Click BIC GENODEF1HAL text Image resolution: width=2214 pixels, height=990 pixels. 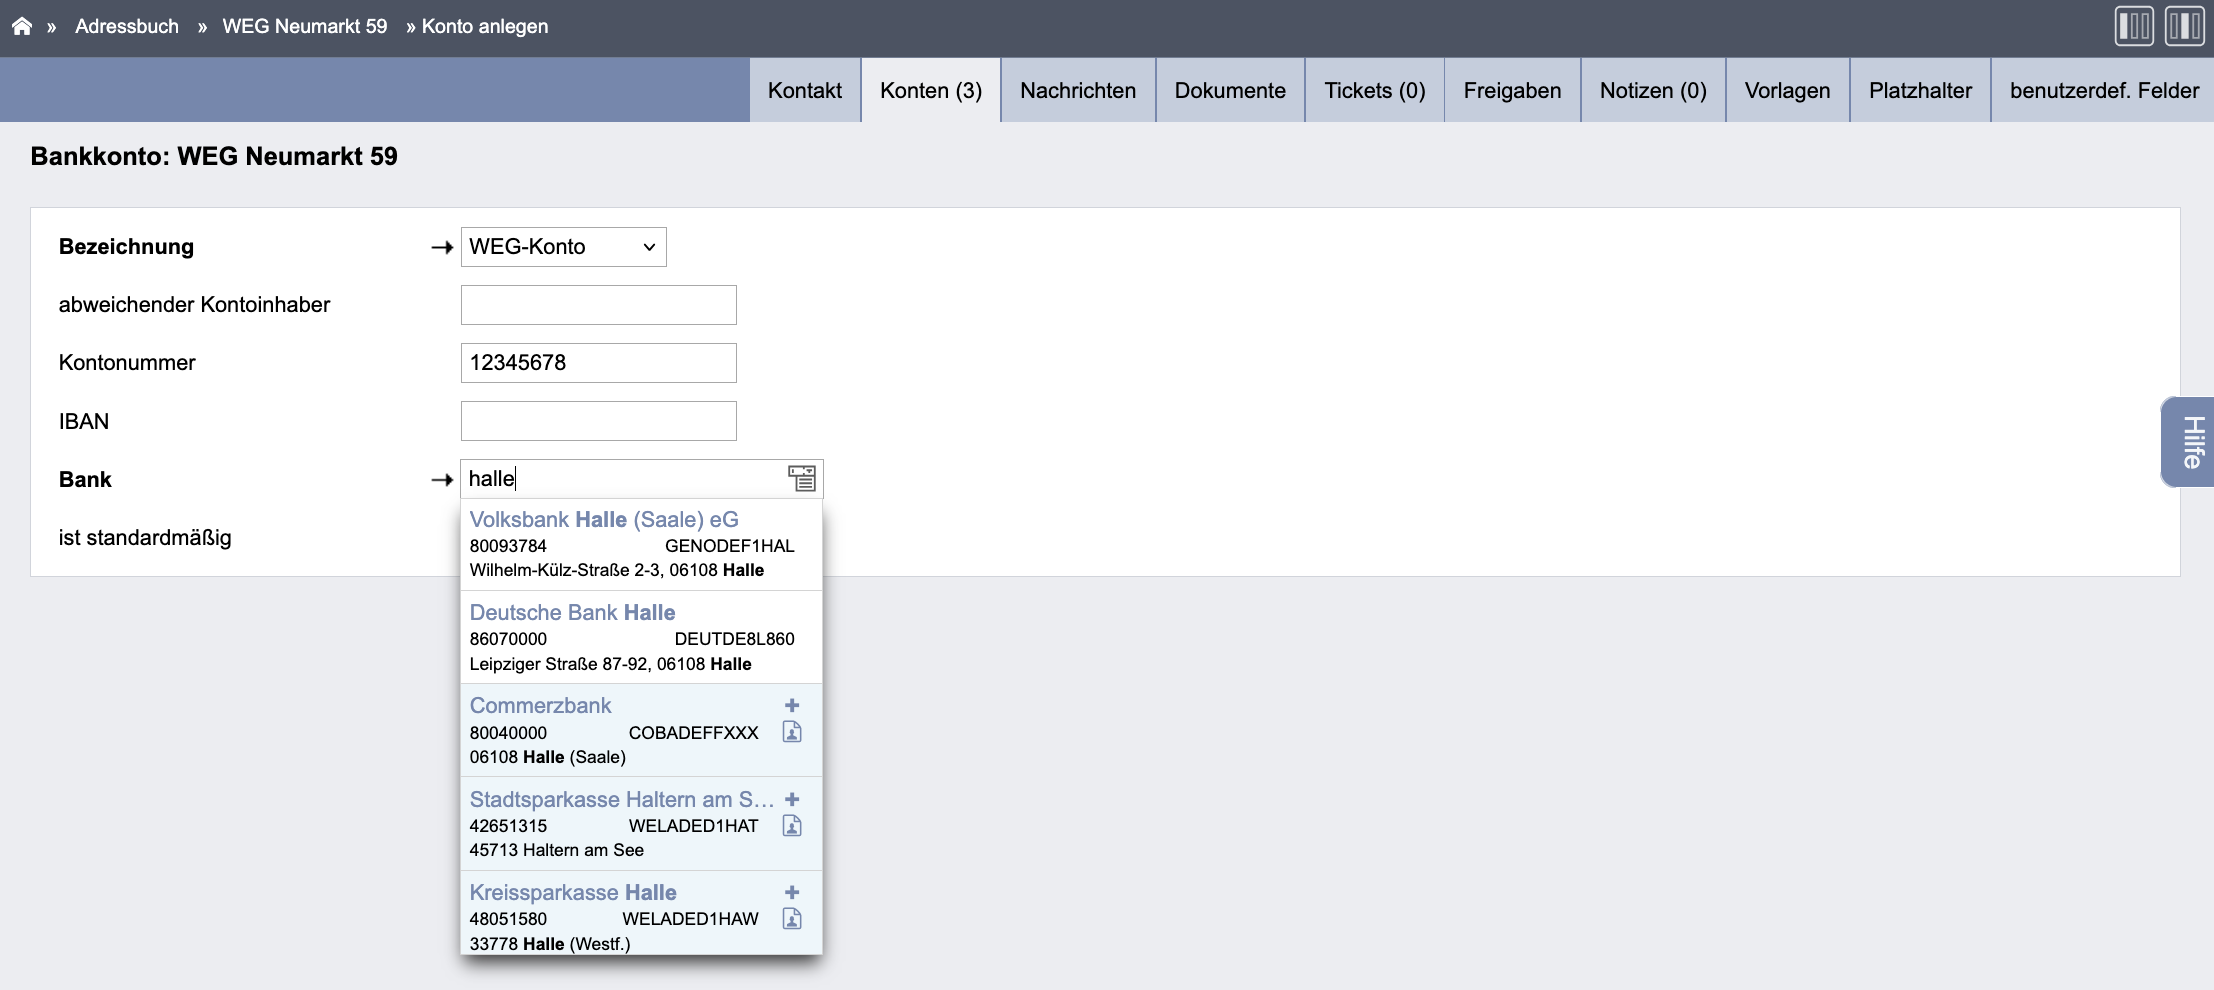click(729, 546)
